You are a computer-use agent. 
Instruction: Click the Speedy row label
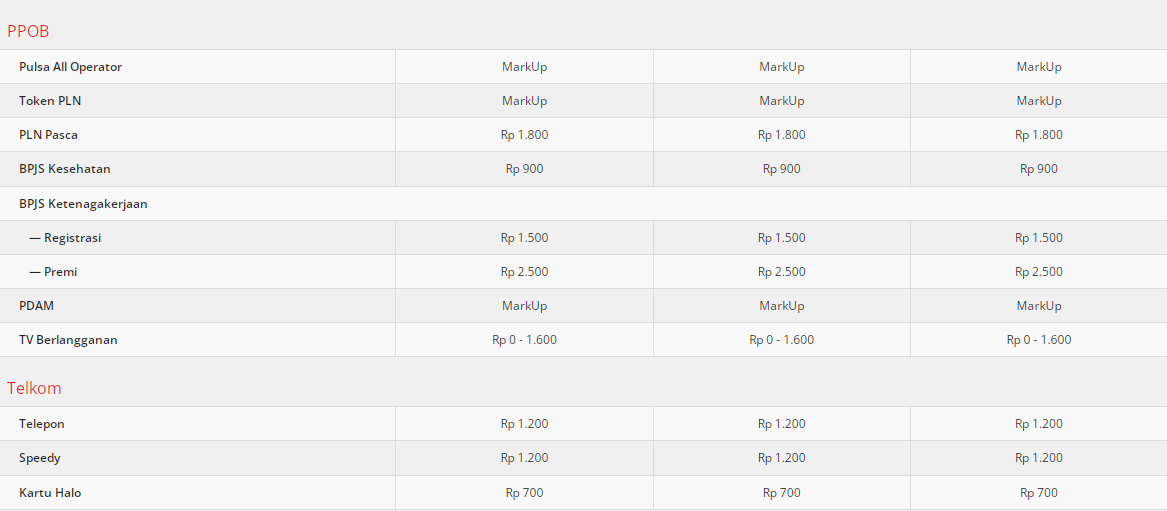(x=40, y=458)
